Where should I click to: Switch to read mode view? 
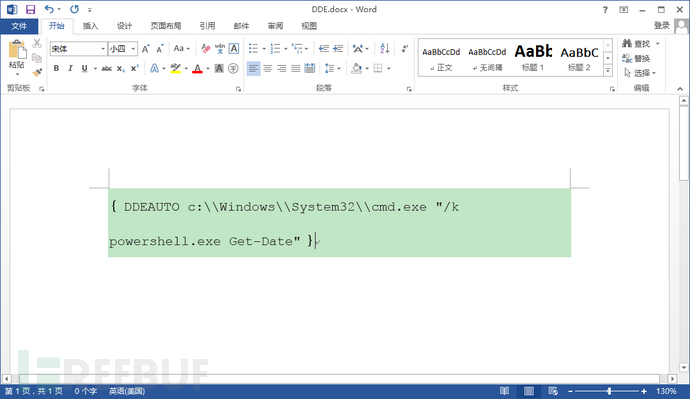point(504,391)
